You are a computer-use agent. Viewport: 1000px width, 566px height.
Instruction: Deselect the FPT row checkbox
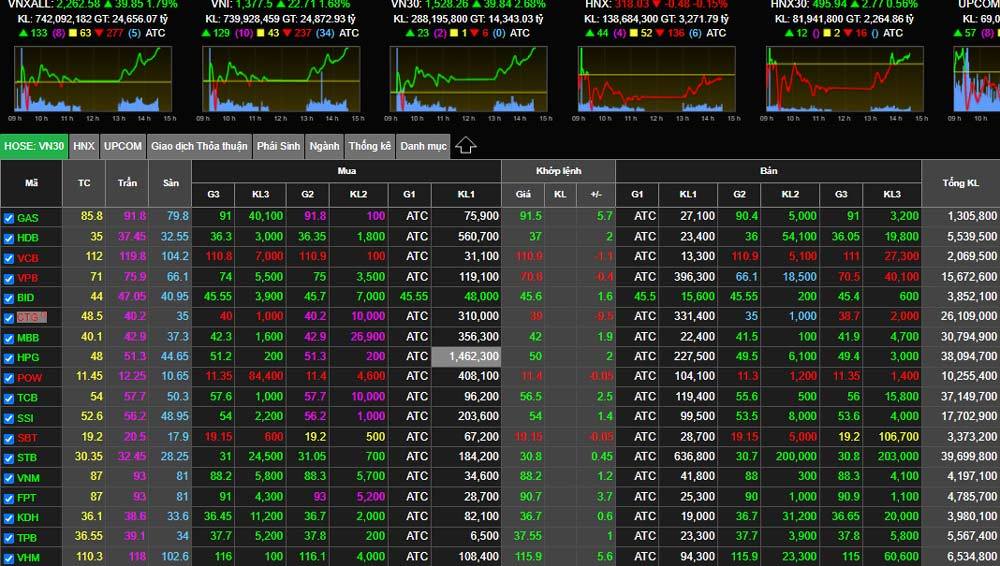click(9, 498)
